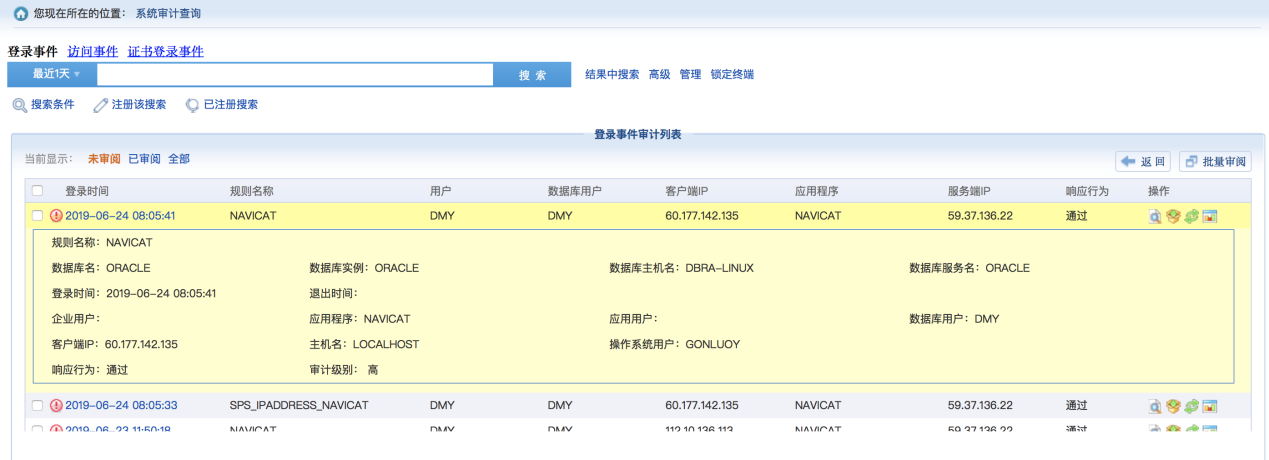Click the red alert icon in the 08:05:33 row
Screen dimensions: 1269x460
(x=56, y=405)
